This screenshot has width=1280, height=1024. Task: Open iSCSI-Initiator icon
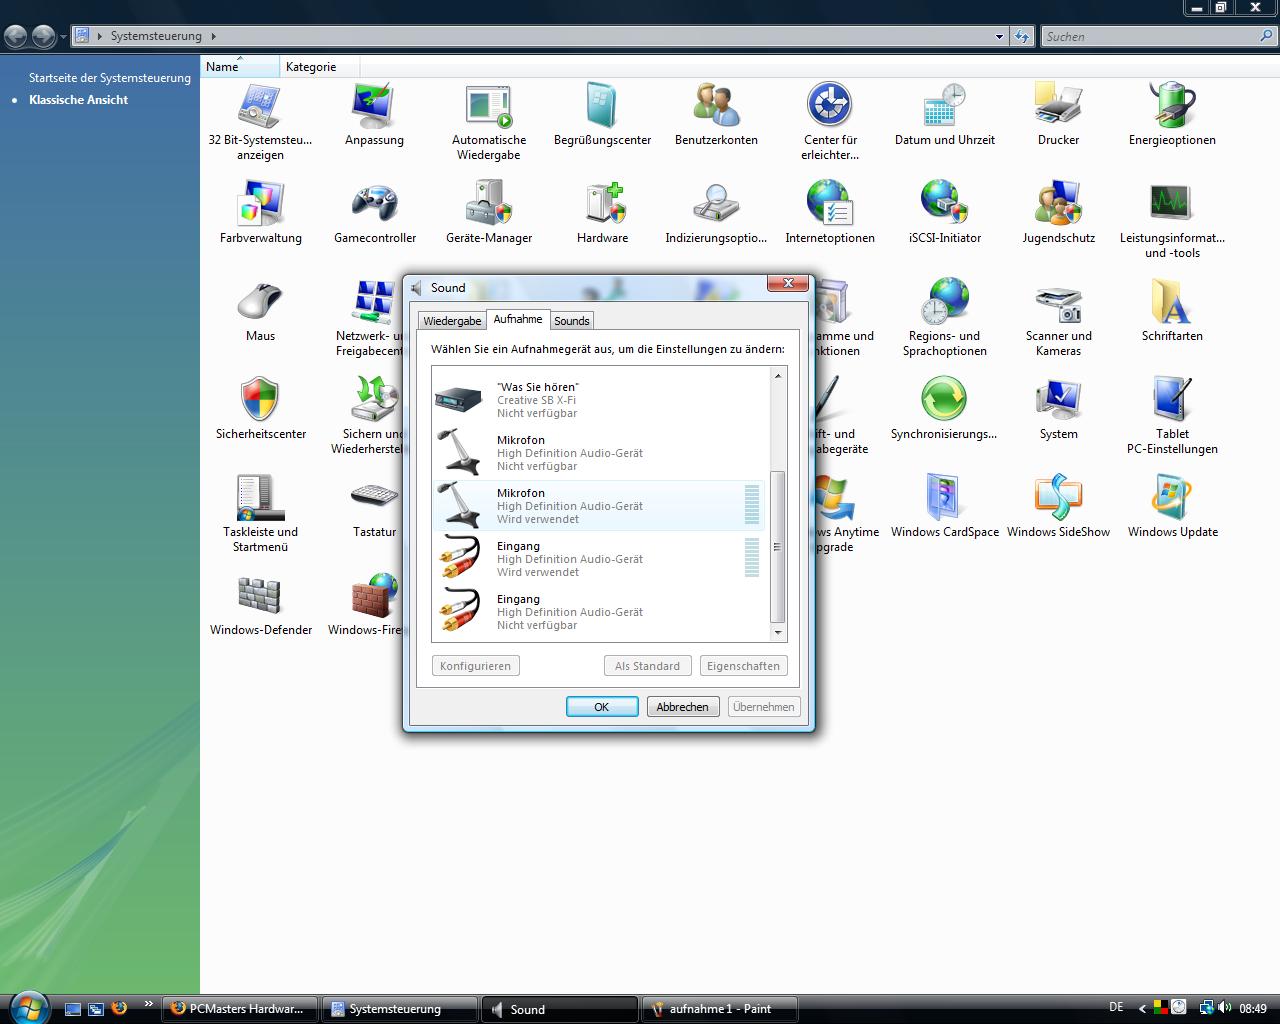pyautogui.click(x=944, y=212)
